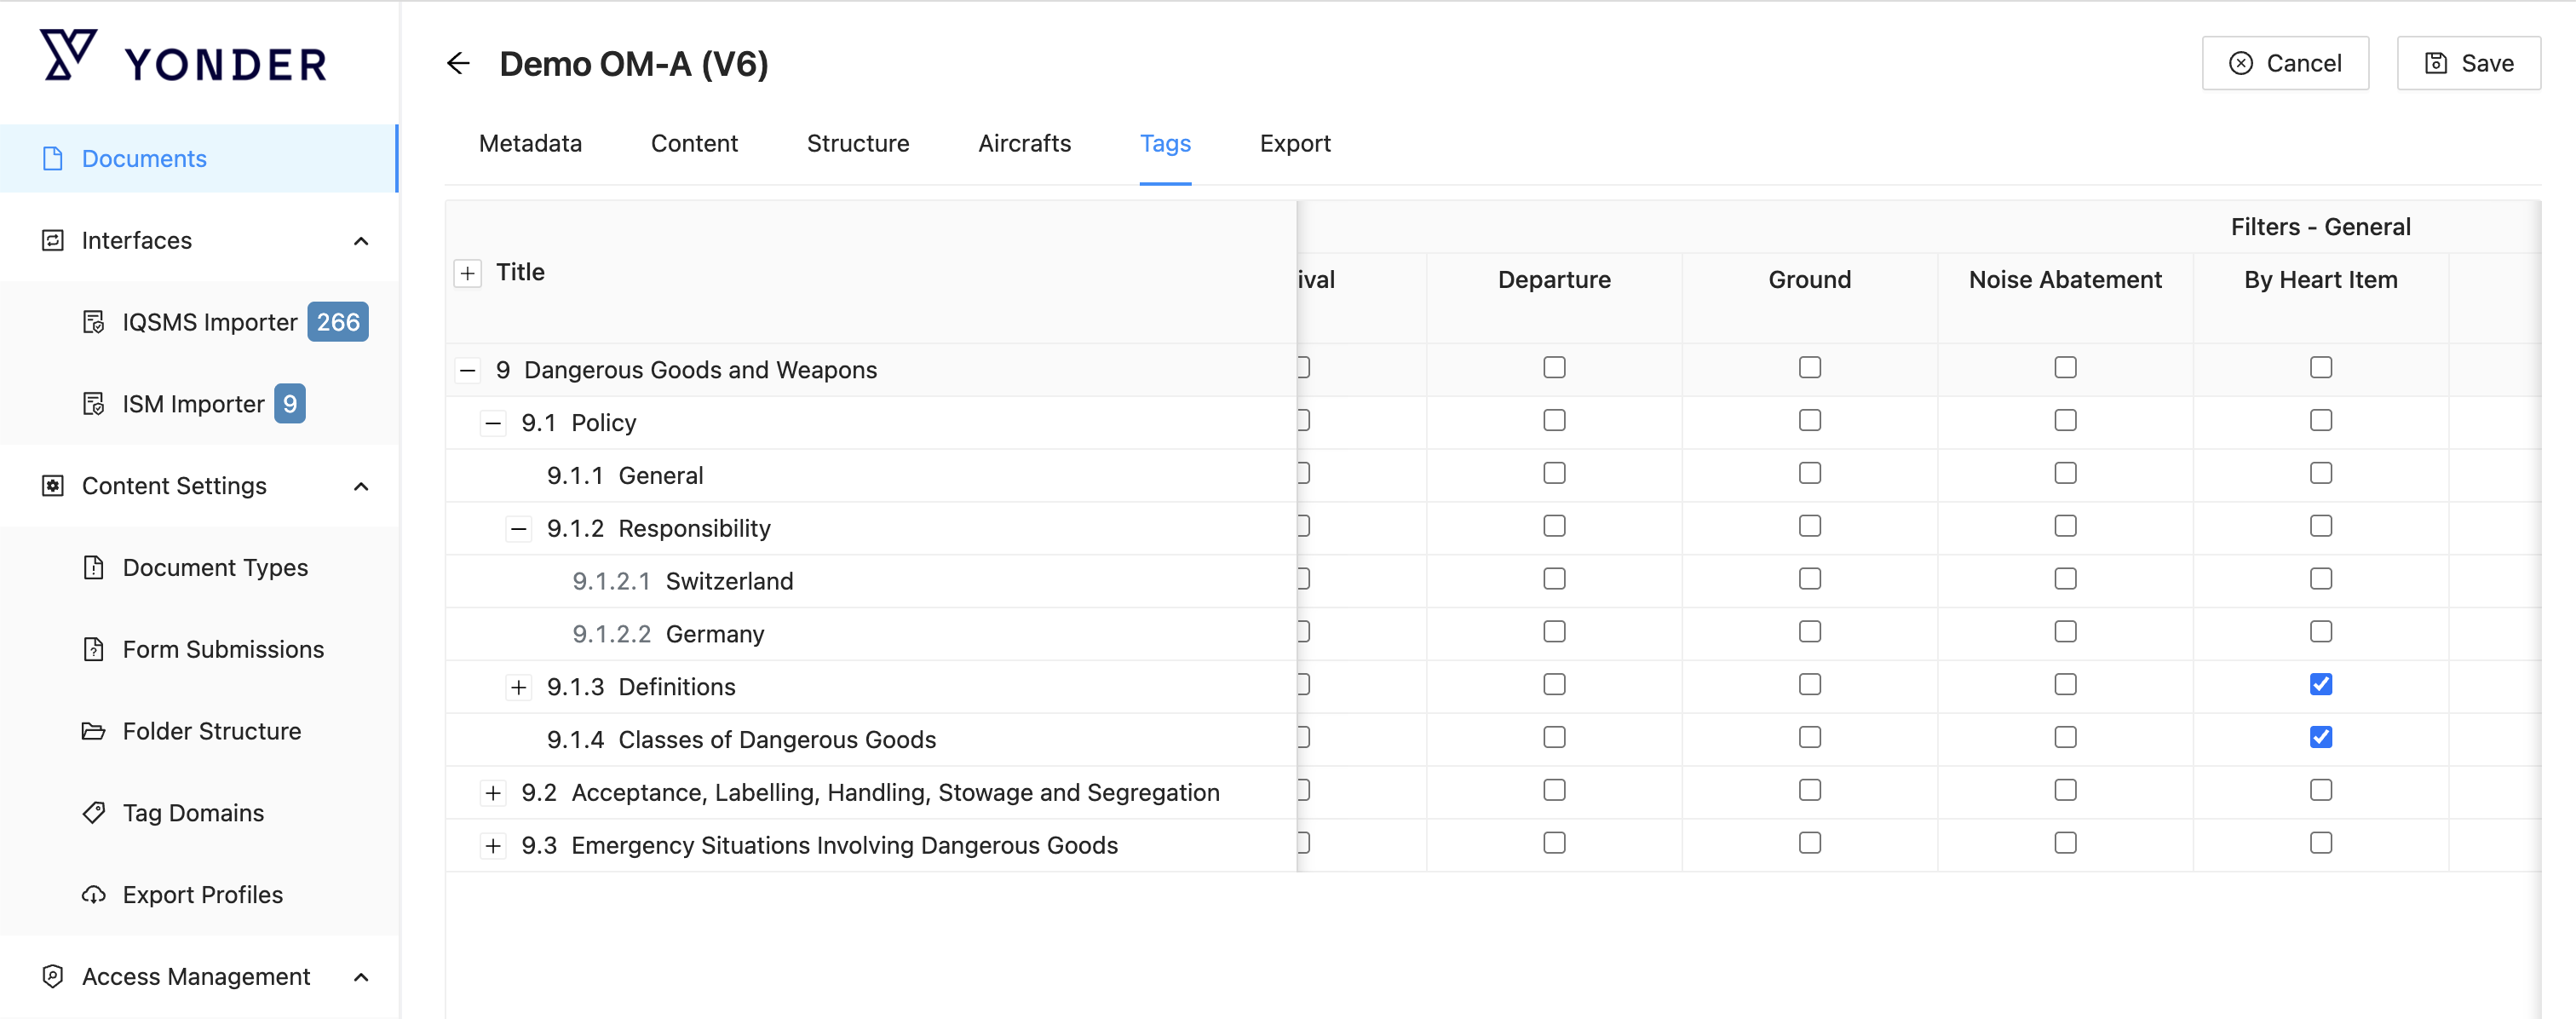
Task: Click the ISM Importer icon
Action: (x=93, y=404)
